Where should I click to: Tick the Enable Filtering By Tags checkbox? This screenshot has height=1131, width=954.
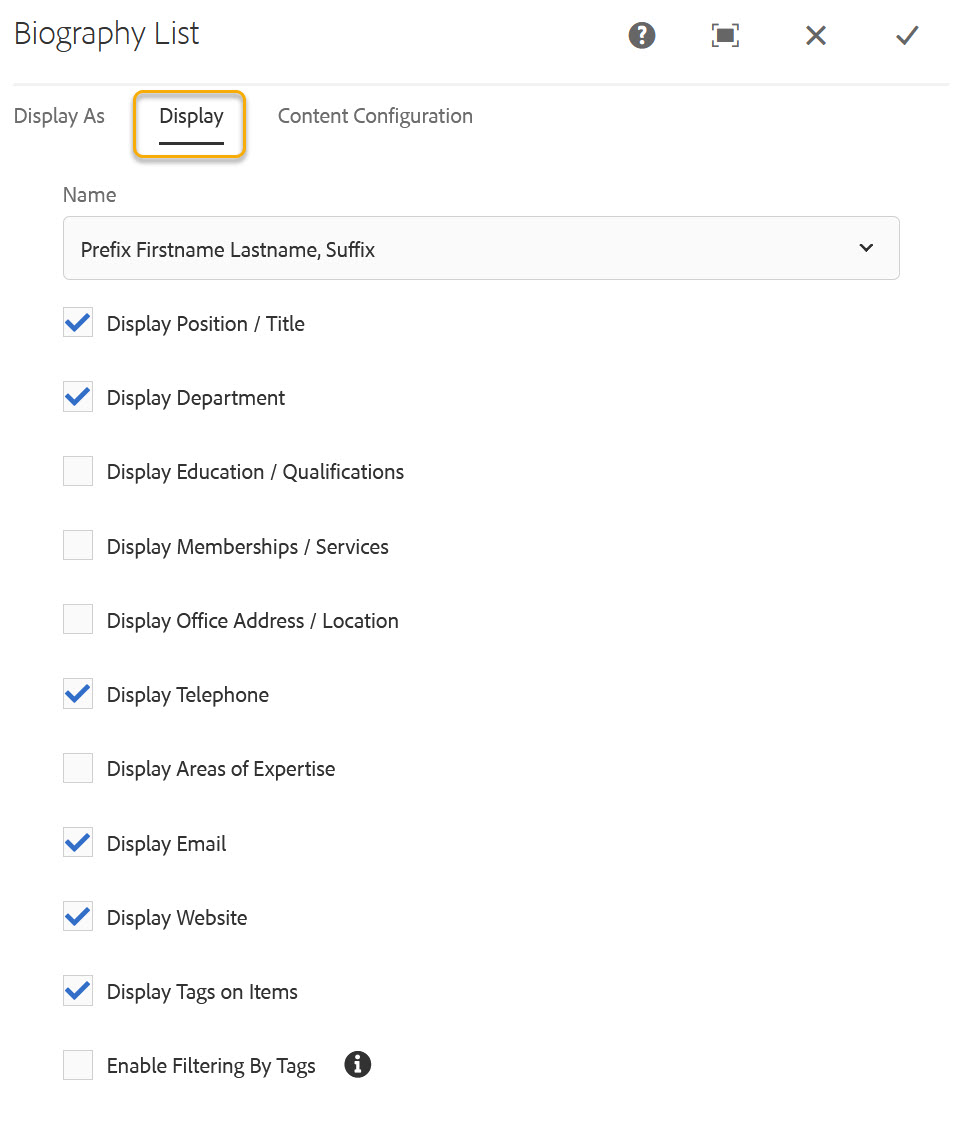78,1066
